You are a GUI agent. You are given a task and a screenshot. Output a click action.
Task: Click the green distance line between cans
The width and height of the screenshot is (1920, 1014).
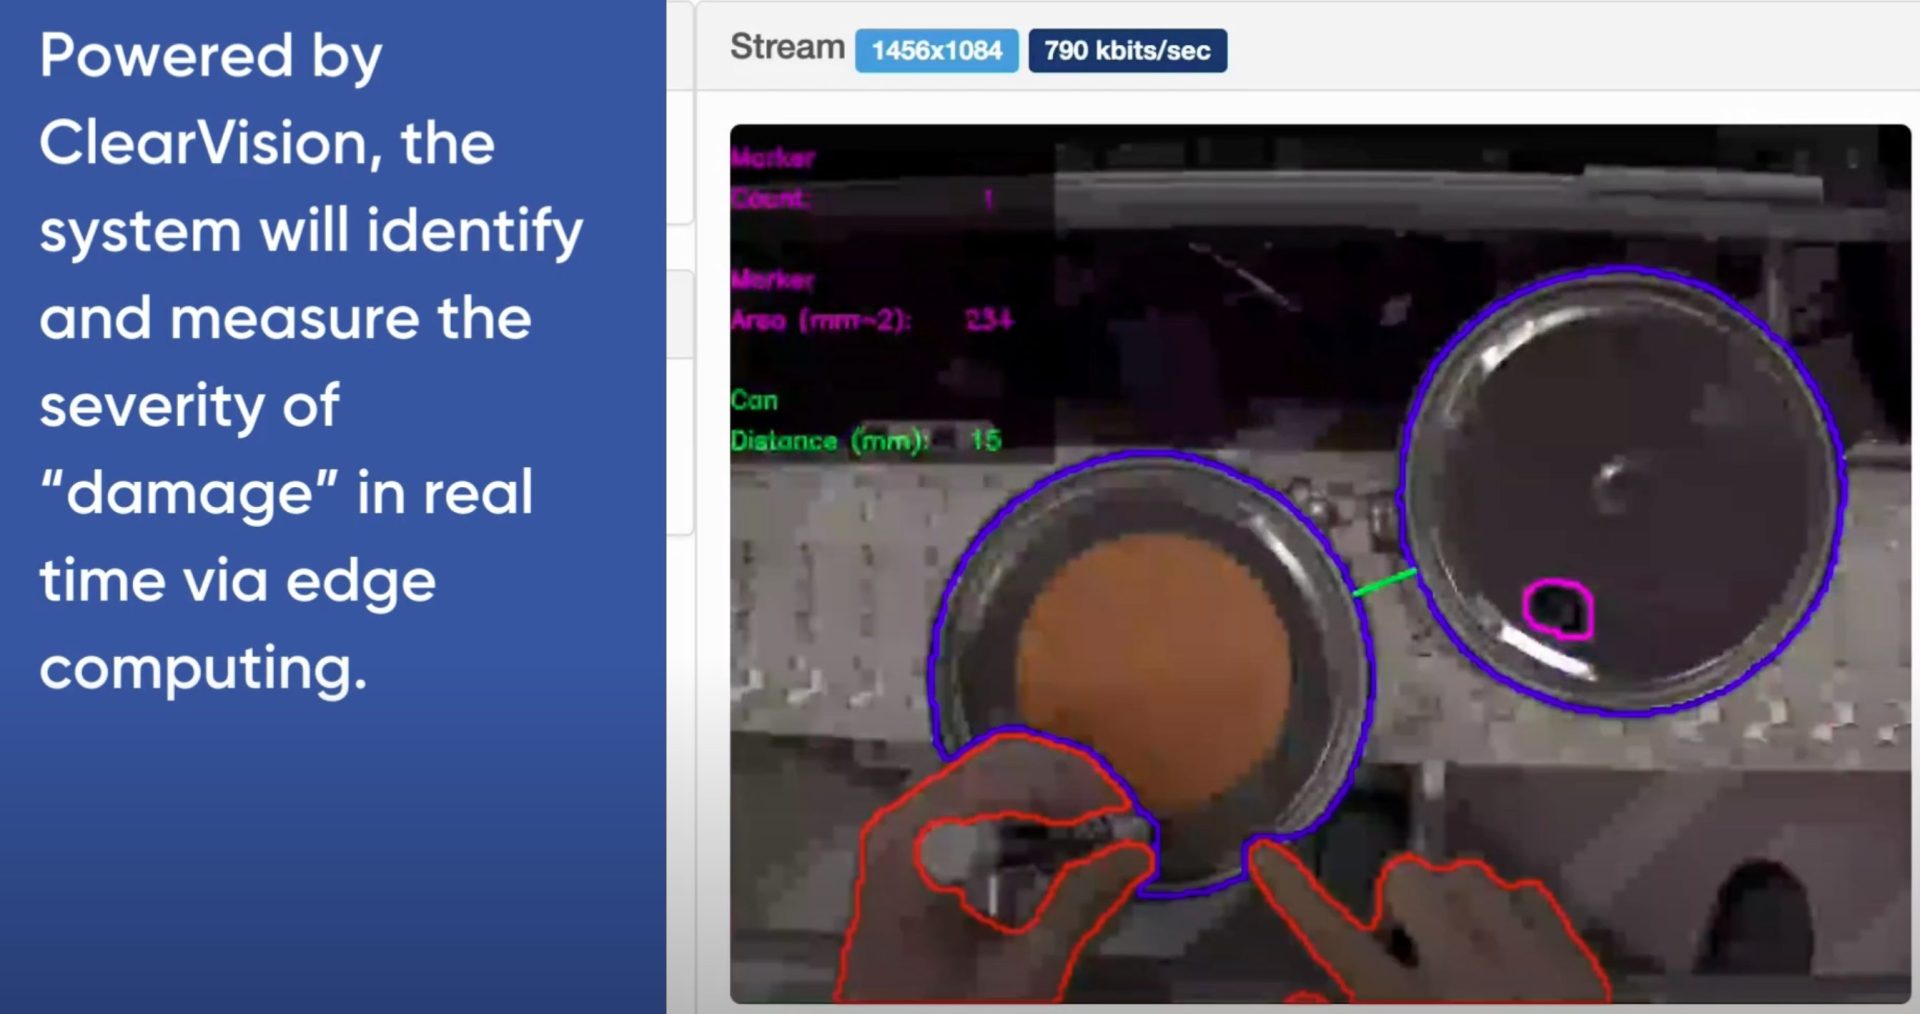1385,583
